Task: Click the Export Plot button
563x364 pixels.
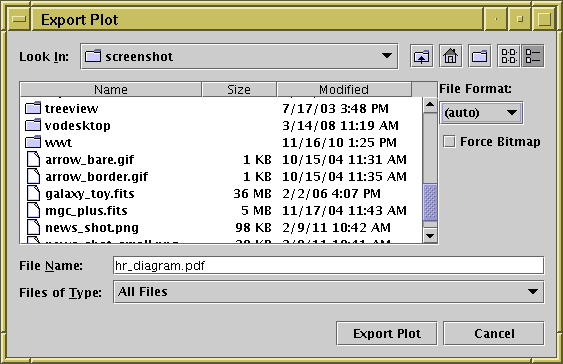Action: [387, 333]
